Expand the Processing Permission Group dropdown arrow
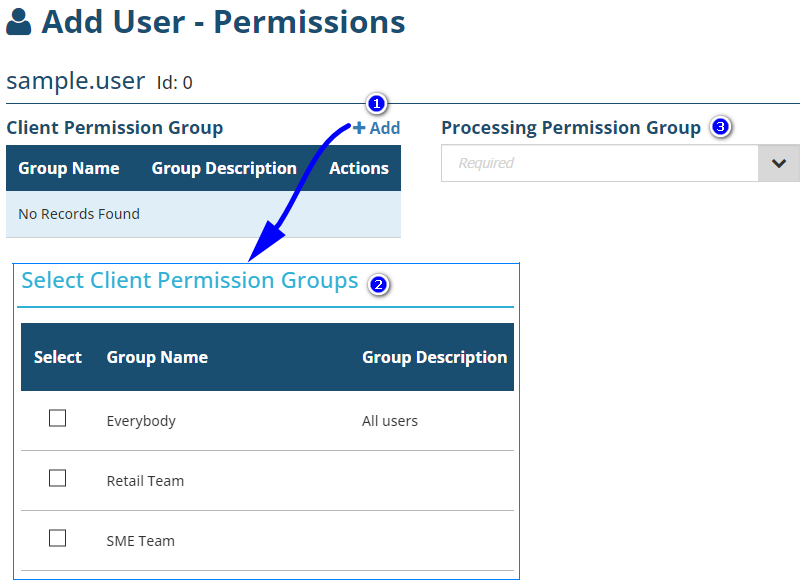Image resolution: width=801 pixels, height=584 pixels. 779,163
